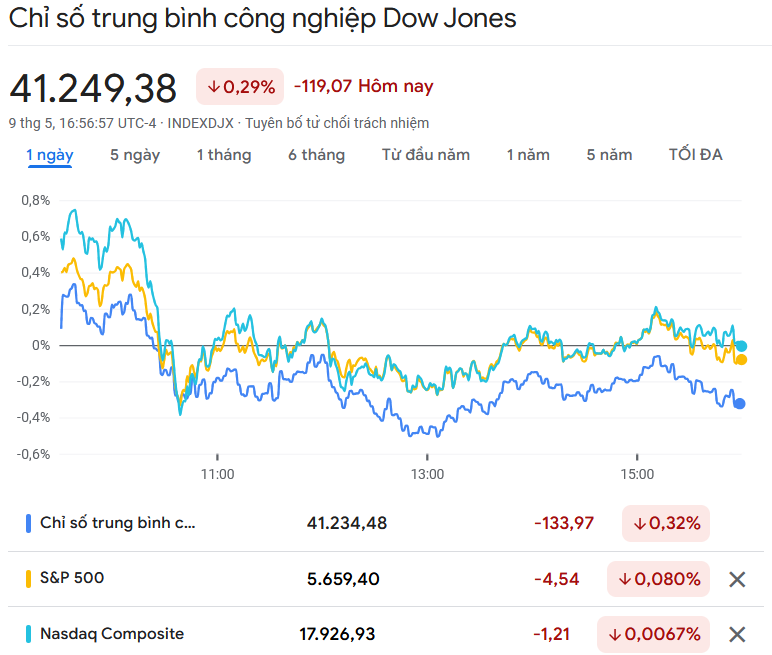This screenshot has height=655, width=772.
Task: Select the Từ đầu năm tab
Action: (x=425, y=155)
